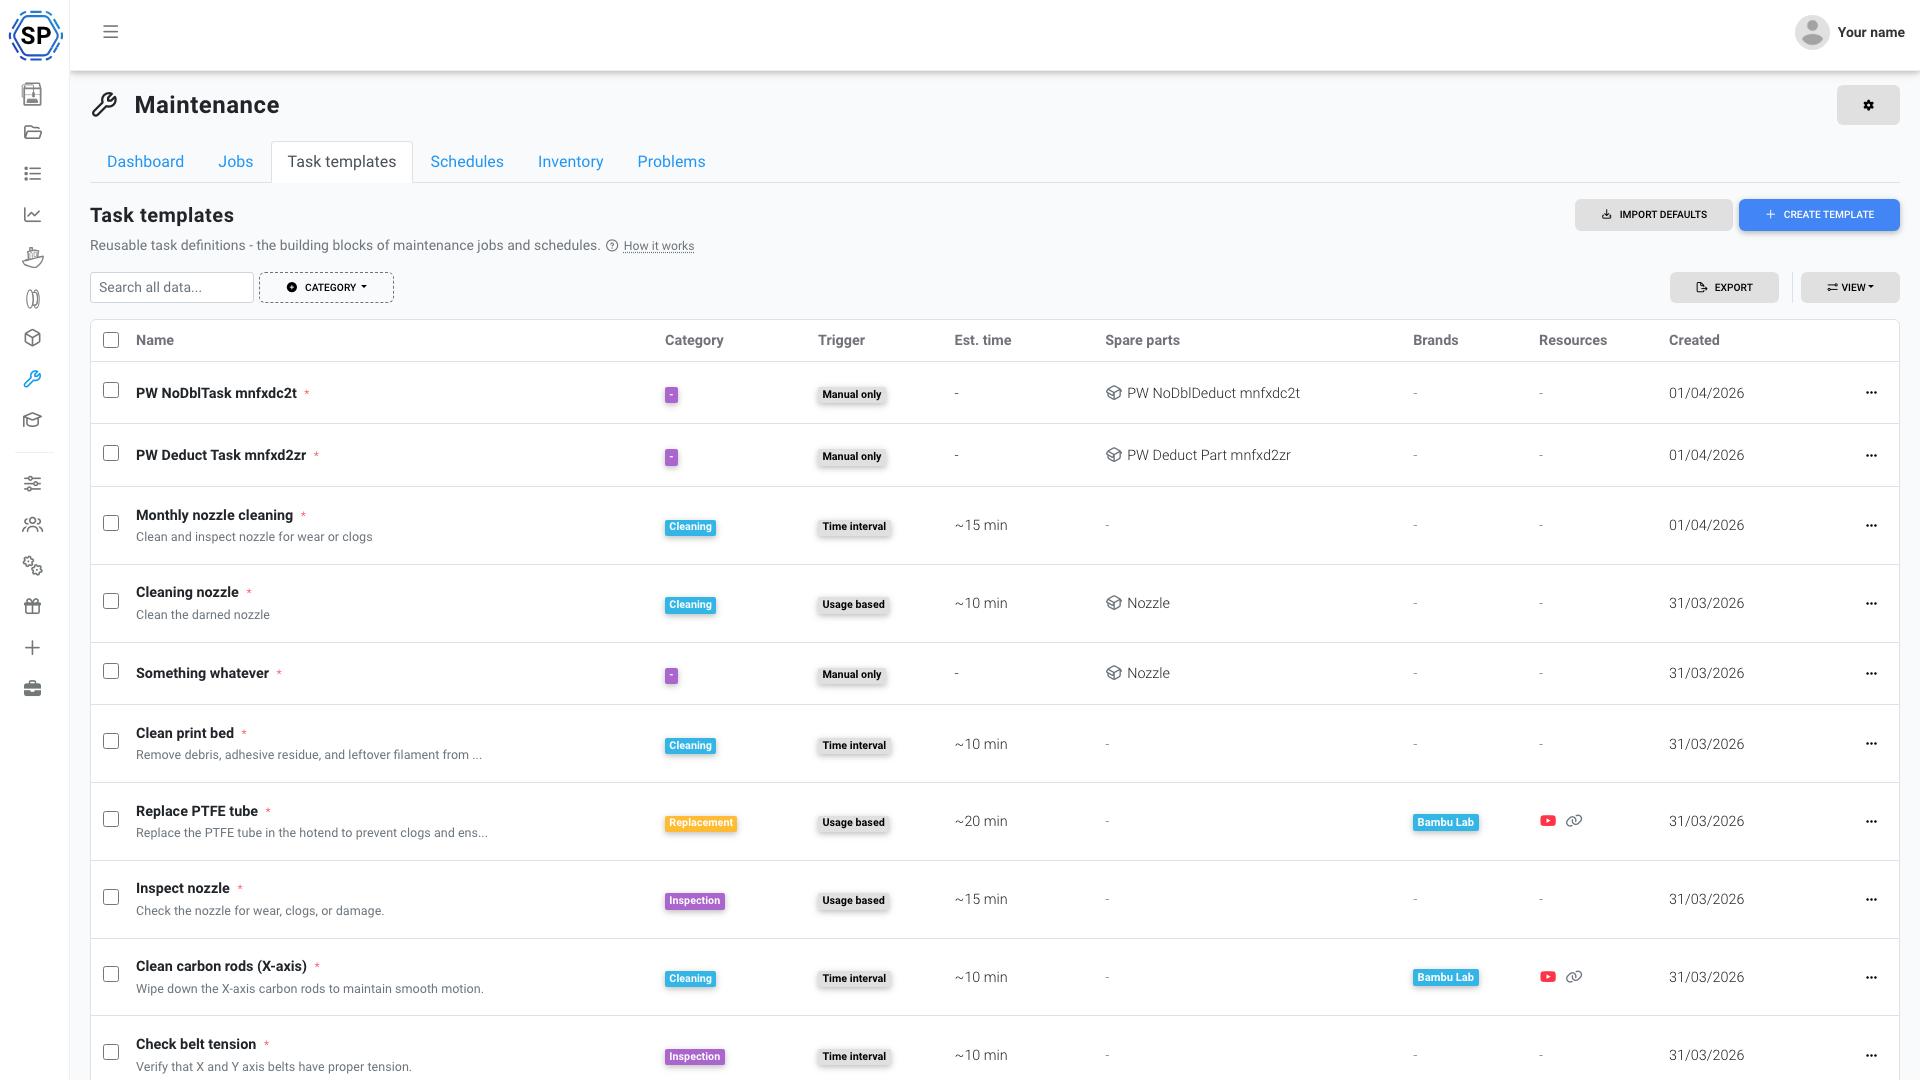The image size is (1920, 1080).
Task: Open the actions menu for Check belt tension
Action: tap(1871, 1055)
